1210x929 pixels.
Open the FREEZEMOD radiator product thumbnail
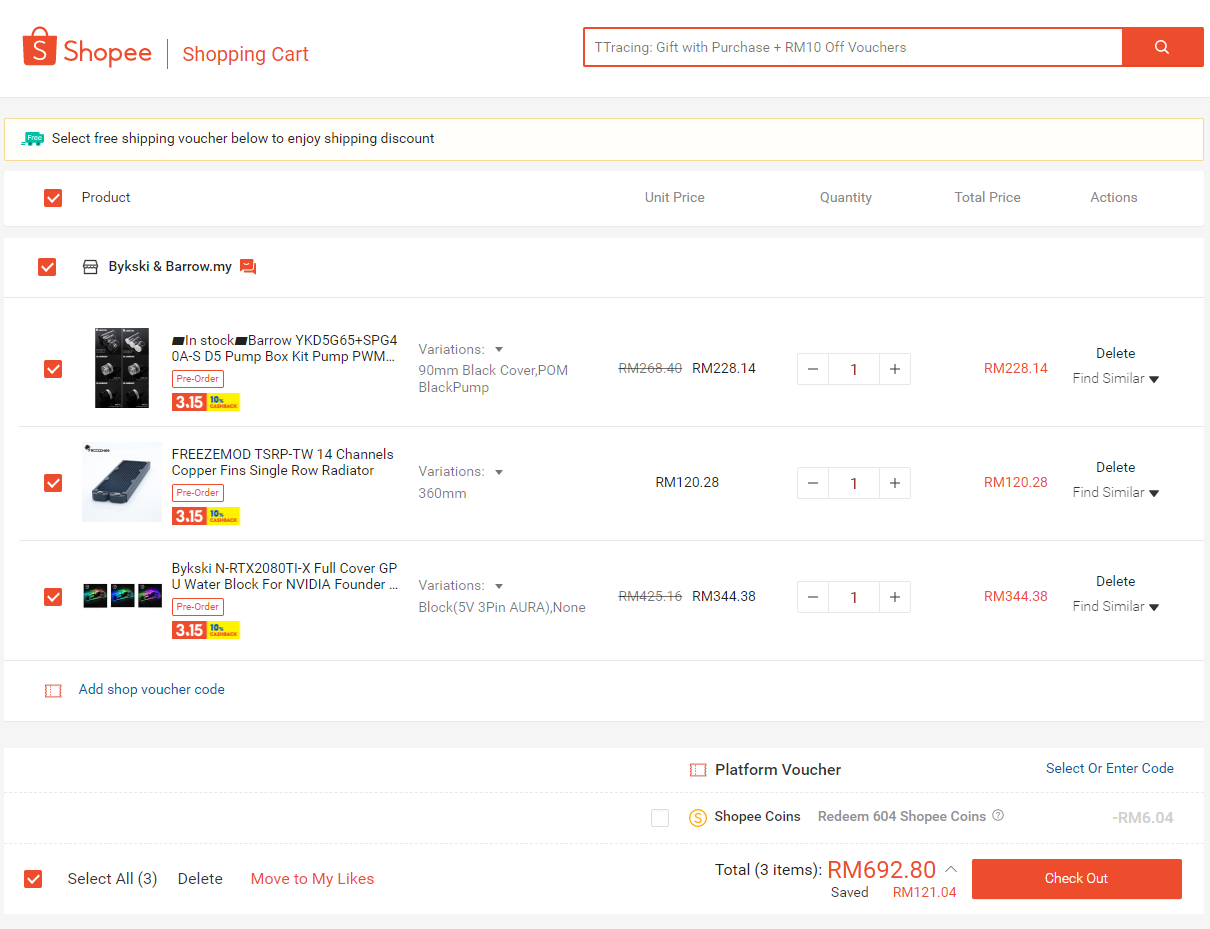122,482
